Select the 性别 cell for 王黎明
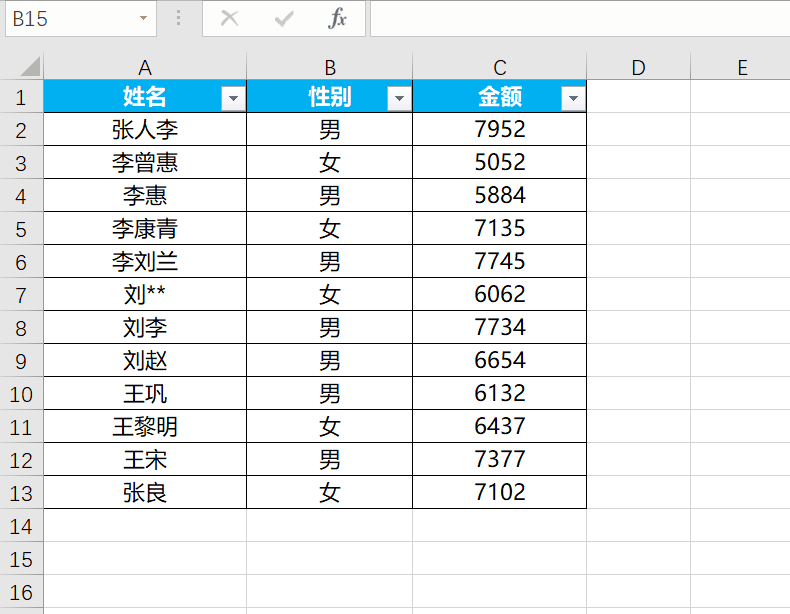 point(330,426)
